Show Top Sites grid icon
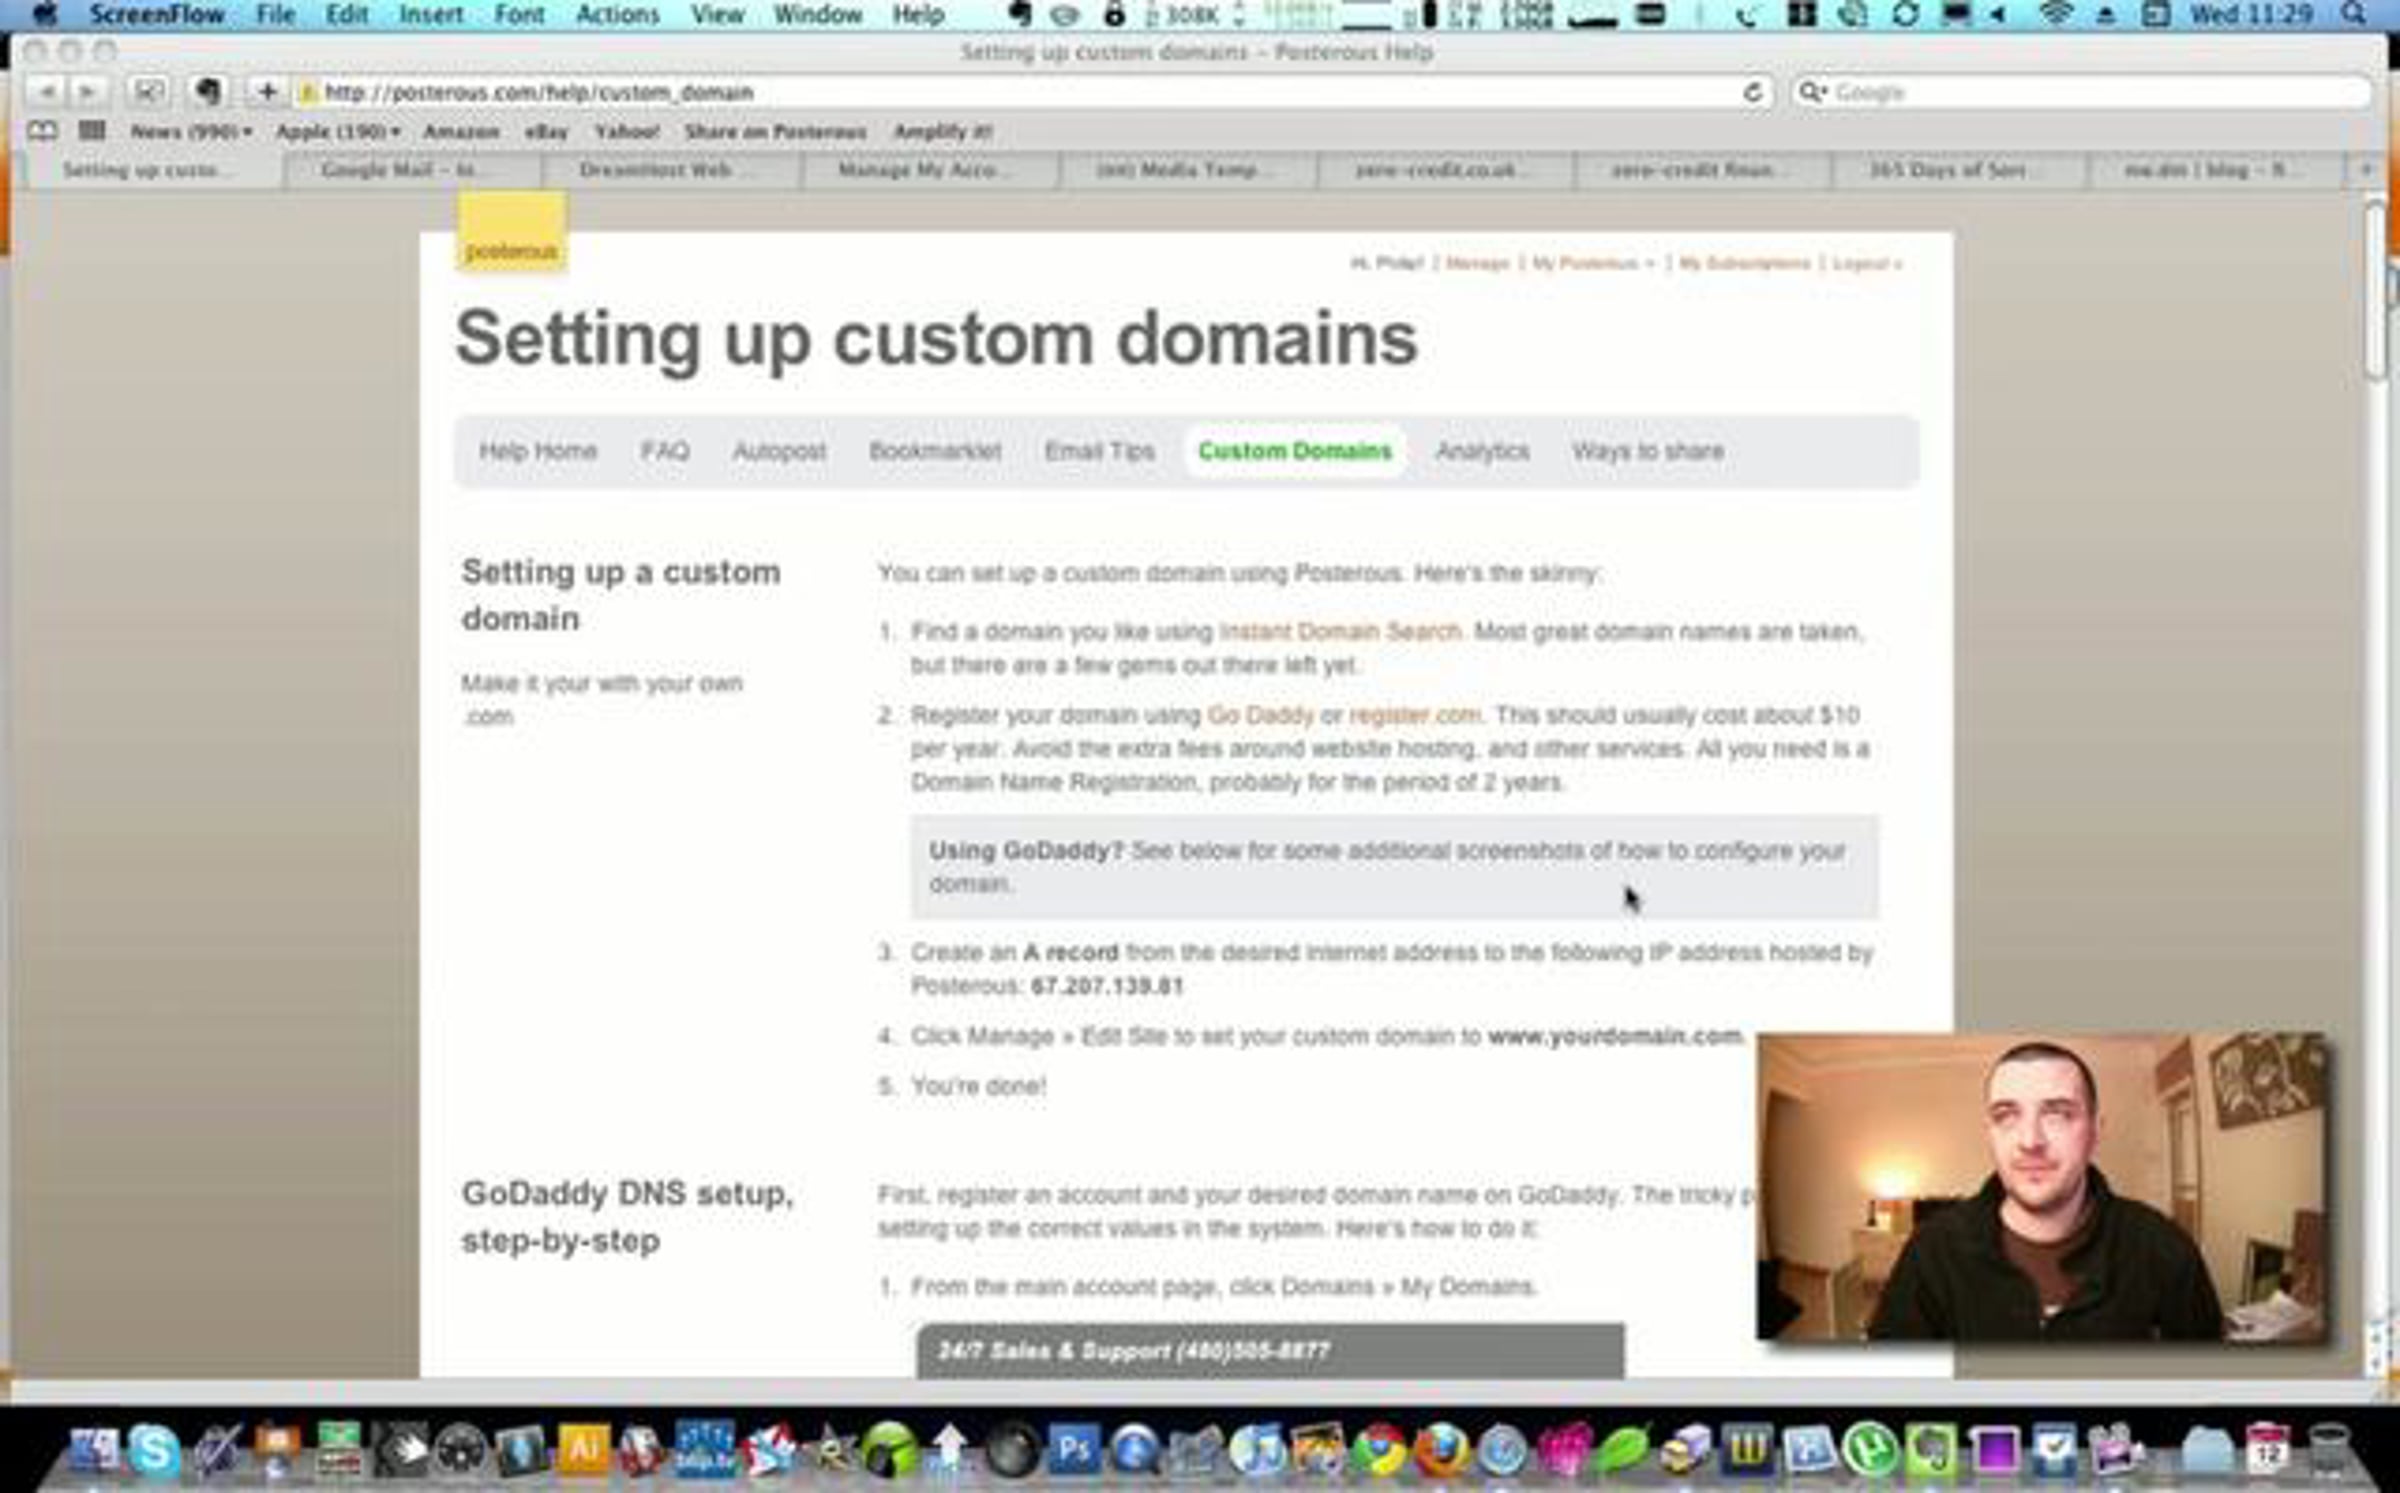Image resolution: width=2400 pixels, height=1493 pixels. click(x=91, y=131)
